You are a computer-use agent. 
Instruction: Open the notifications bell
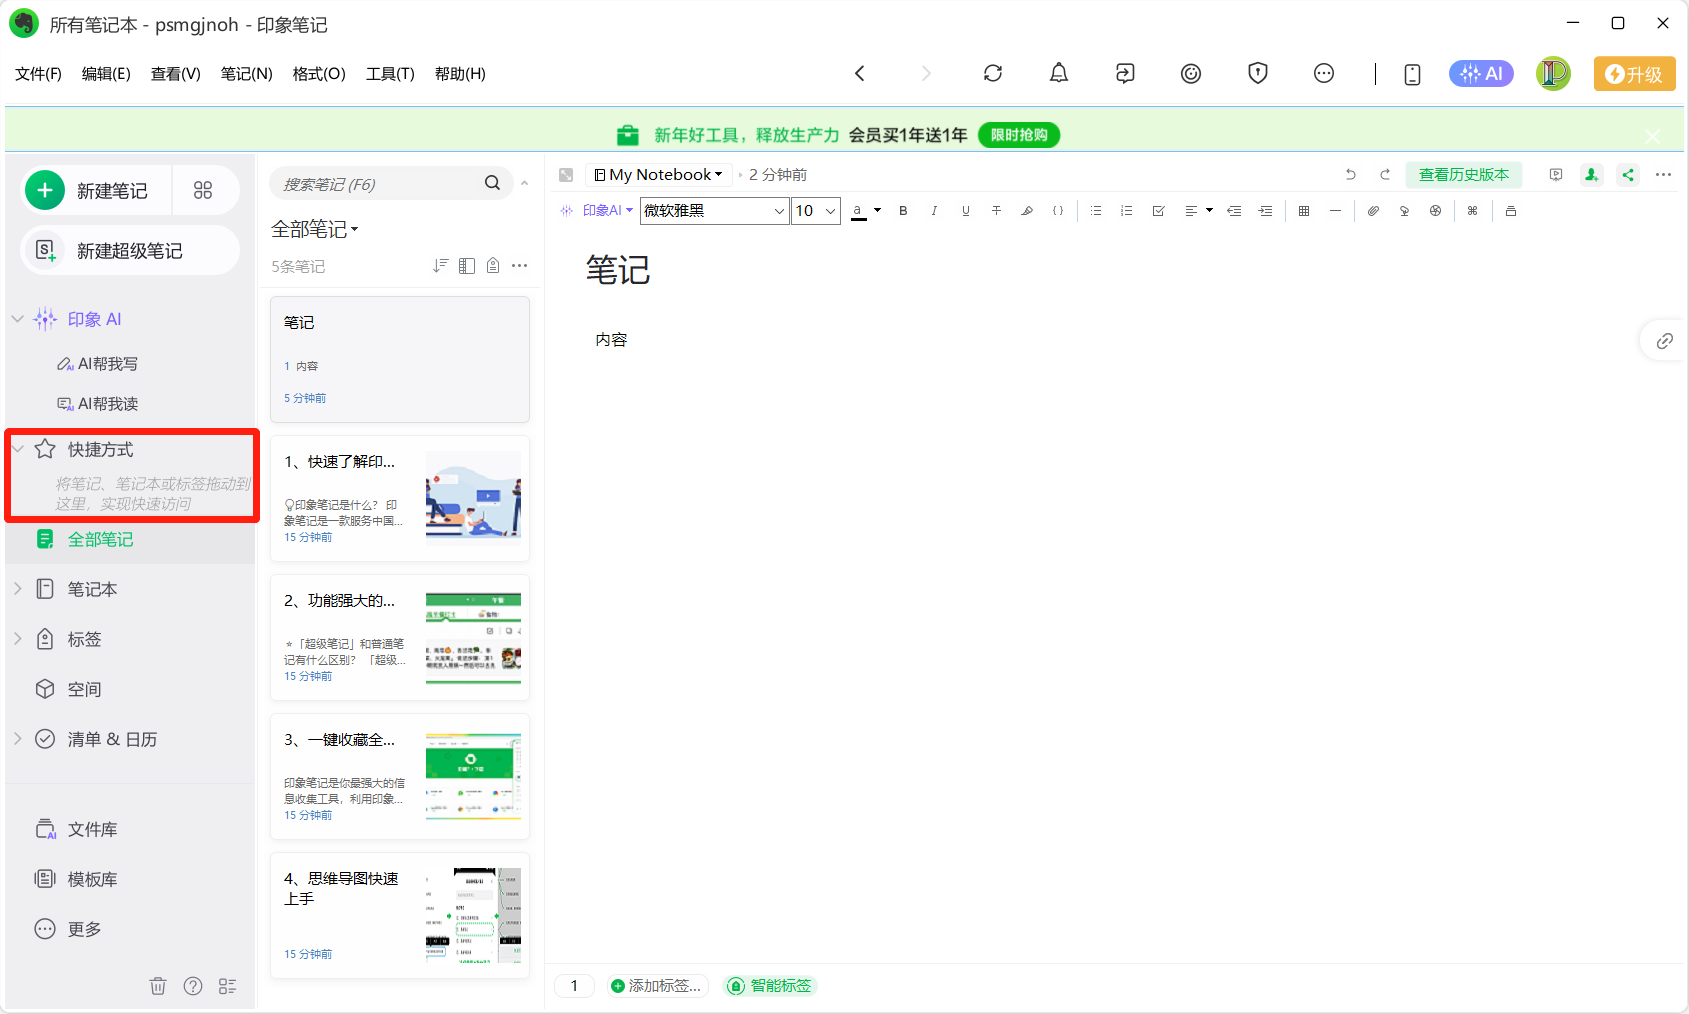[x=1058, y=73]
